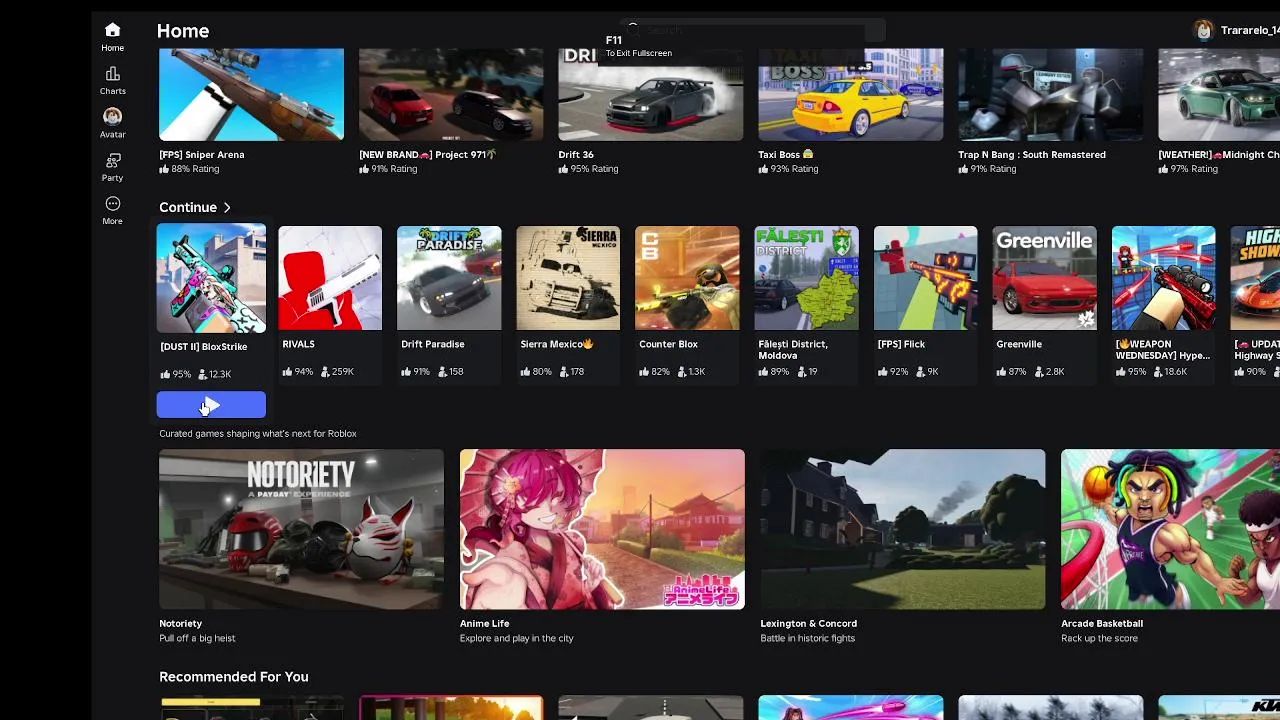This screenshot has height=720, width=1280.
Task: Open the Weapon Wednesday Hype game thumbnail
Action: pos(1163,278)
